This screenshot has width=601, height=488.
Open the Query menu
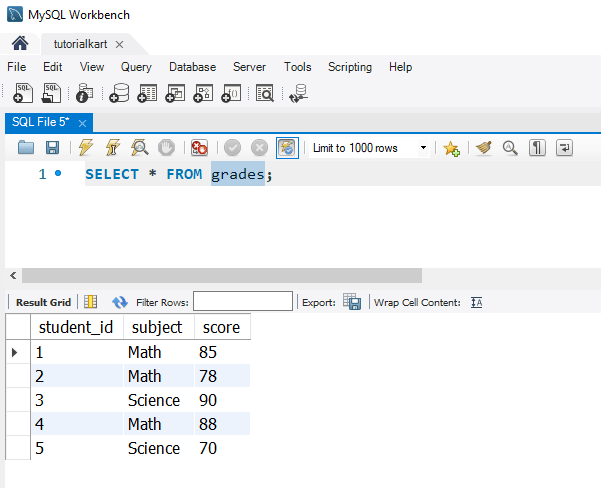click(x=136, y=67)
